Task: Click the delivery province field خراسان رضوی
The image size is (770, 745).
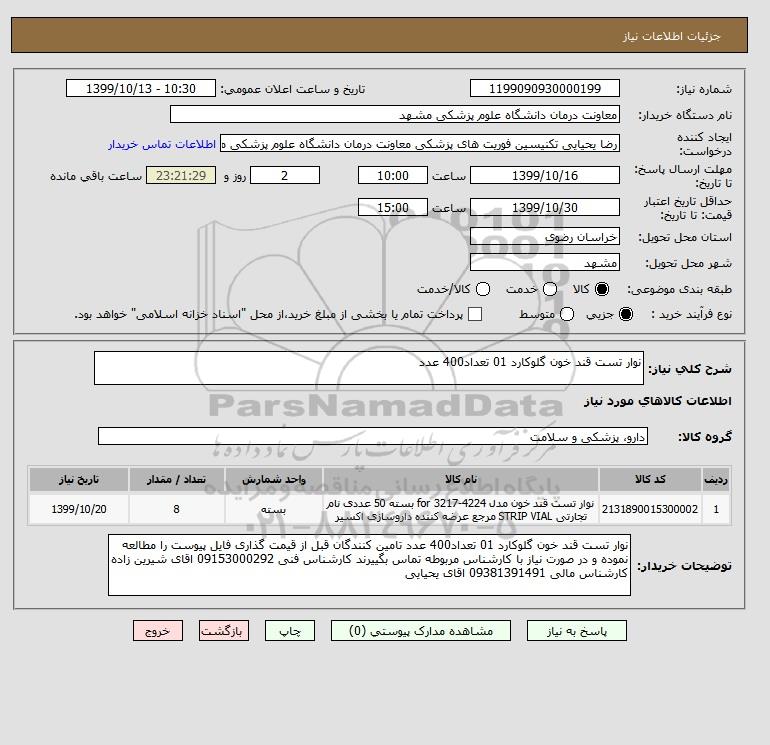Action: [545, 237]
